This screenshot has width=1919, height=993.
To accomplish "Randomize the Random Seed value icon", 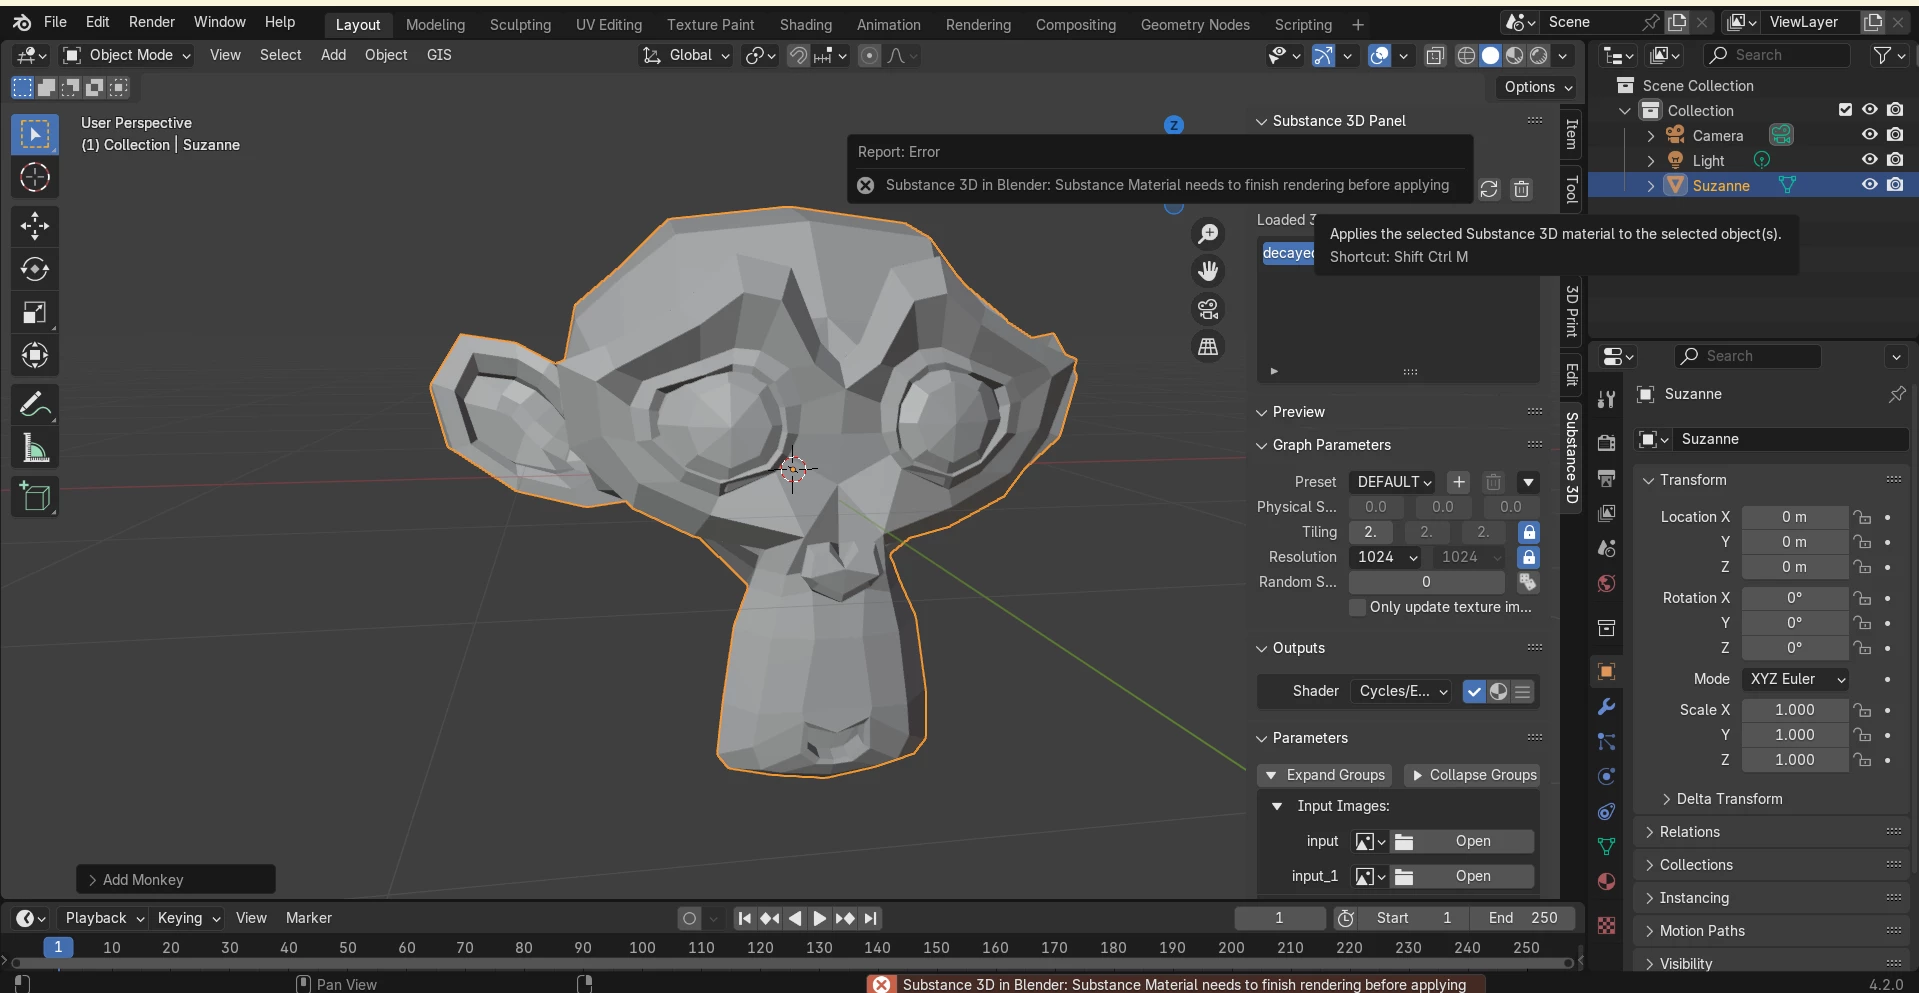I will click(x=1527, y=582).
